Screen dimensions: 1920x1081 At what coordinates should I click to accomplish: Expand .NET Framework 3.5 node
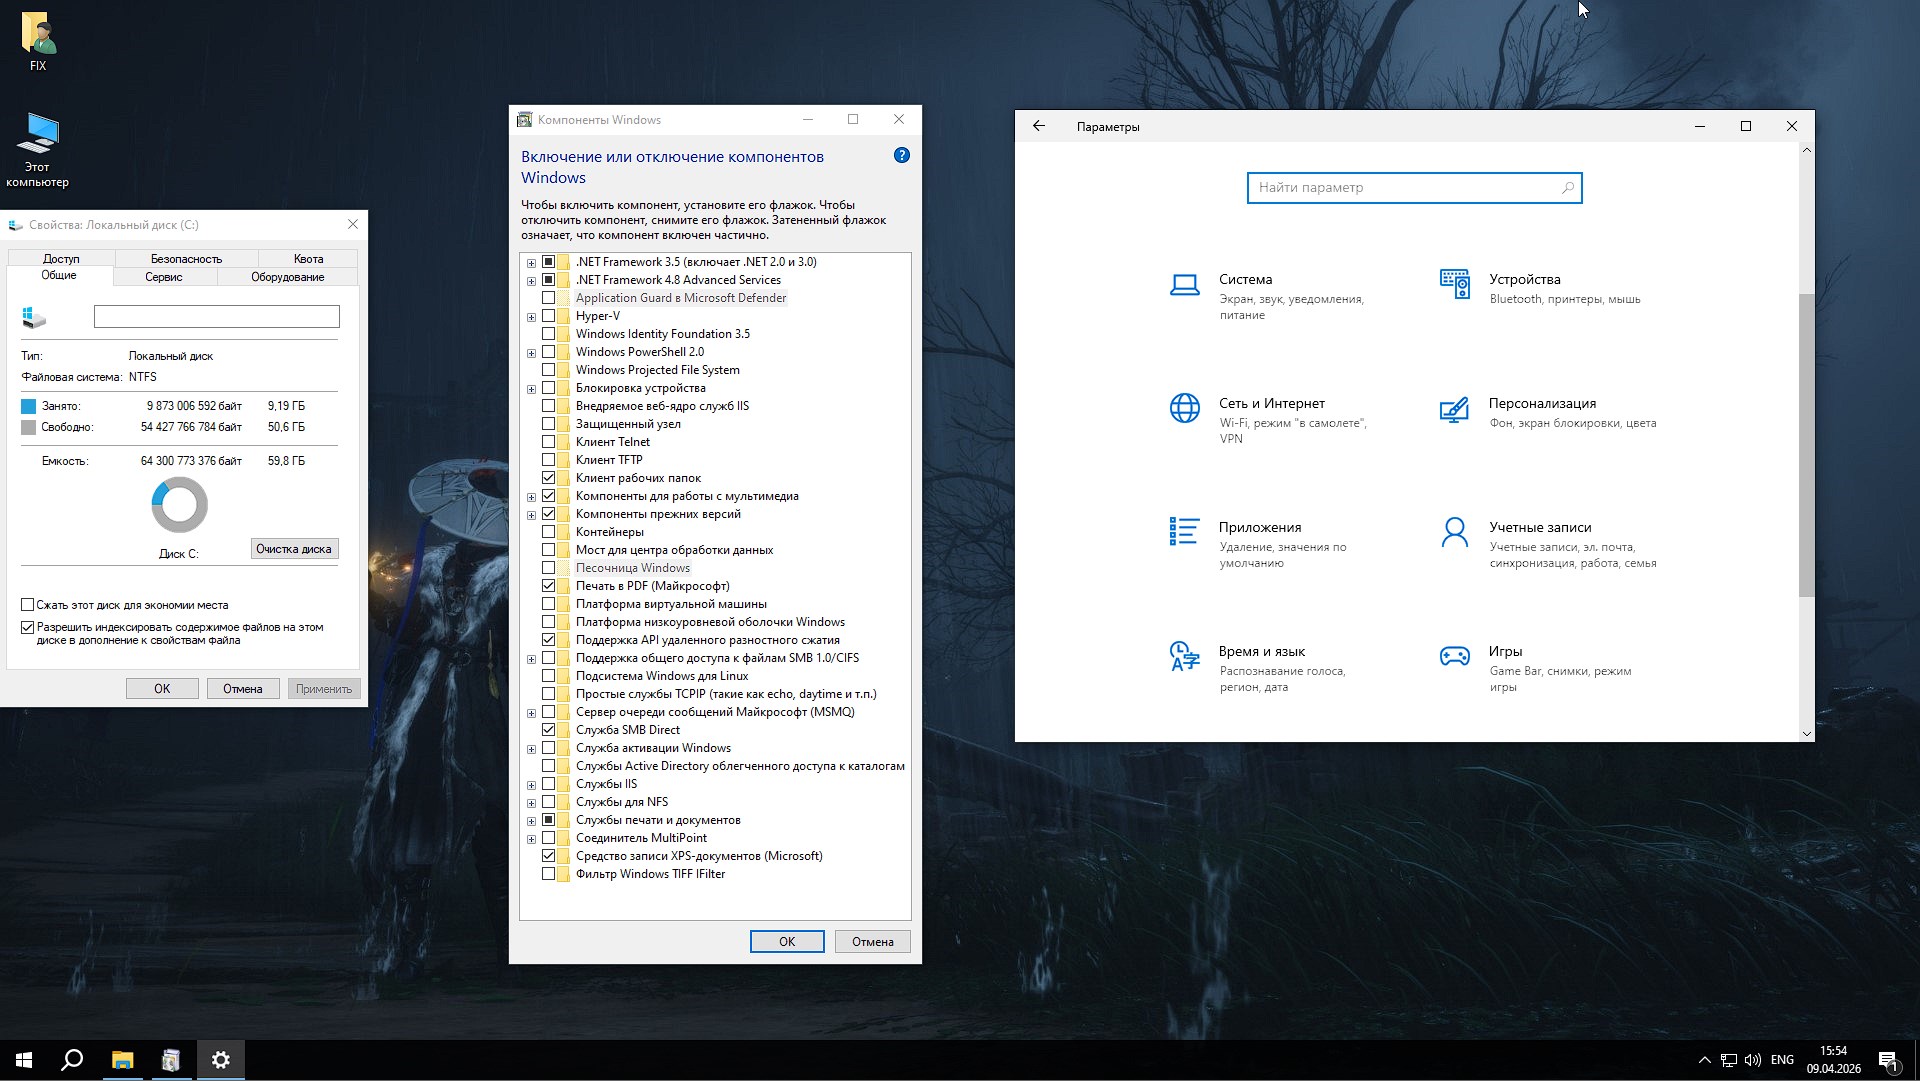[x=531, y=263]
